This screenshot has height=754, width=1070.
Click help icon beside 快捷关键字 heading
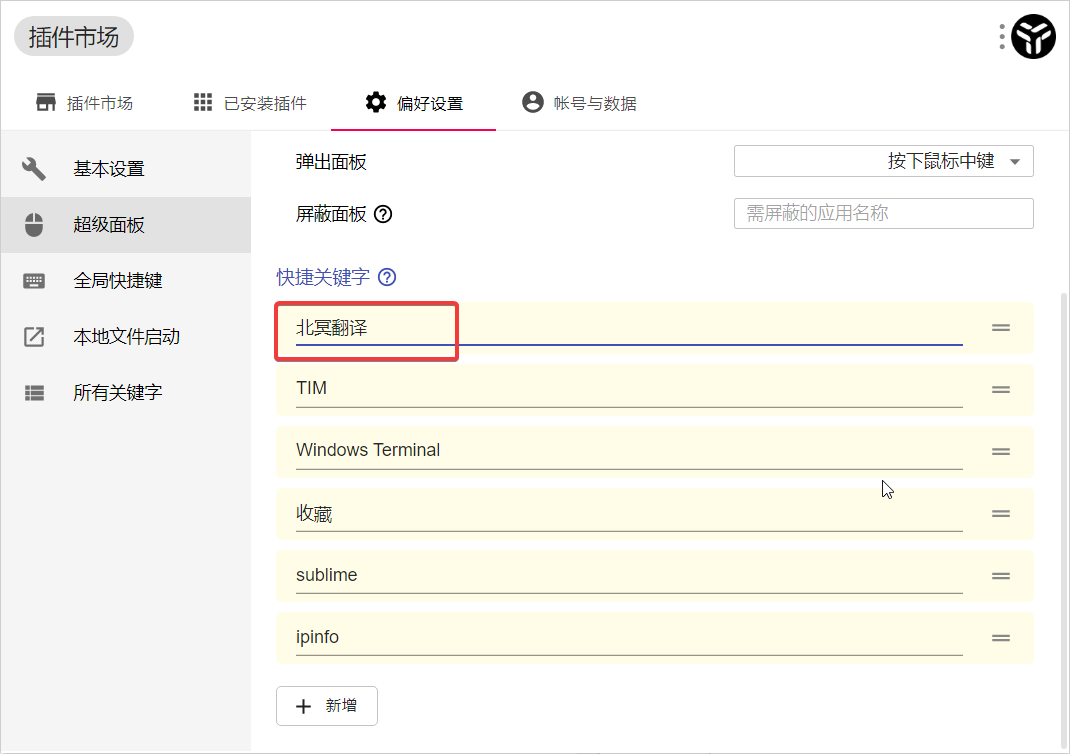pos(387,278)
